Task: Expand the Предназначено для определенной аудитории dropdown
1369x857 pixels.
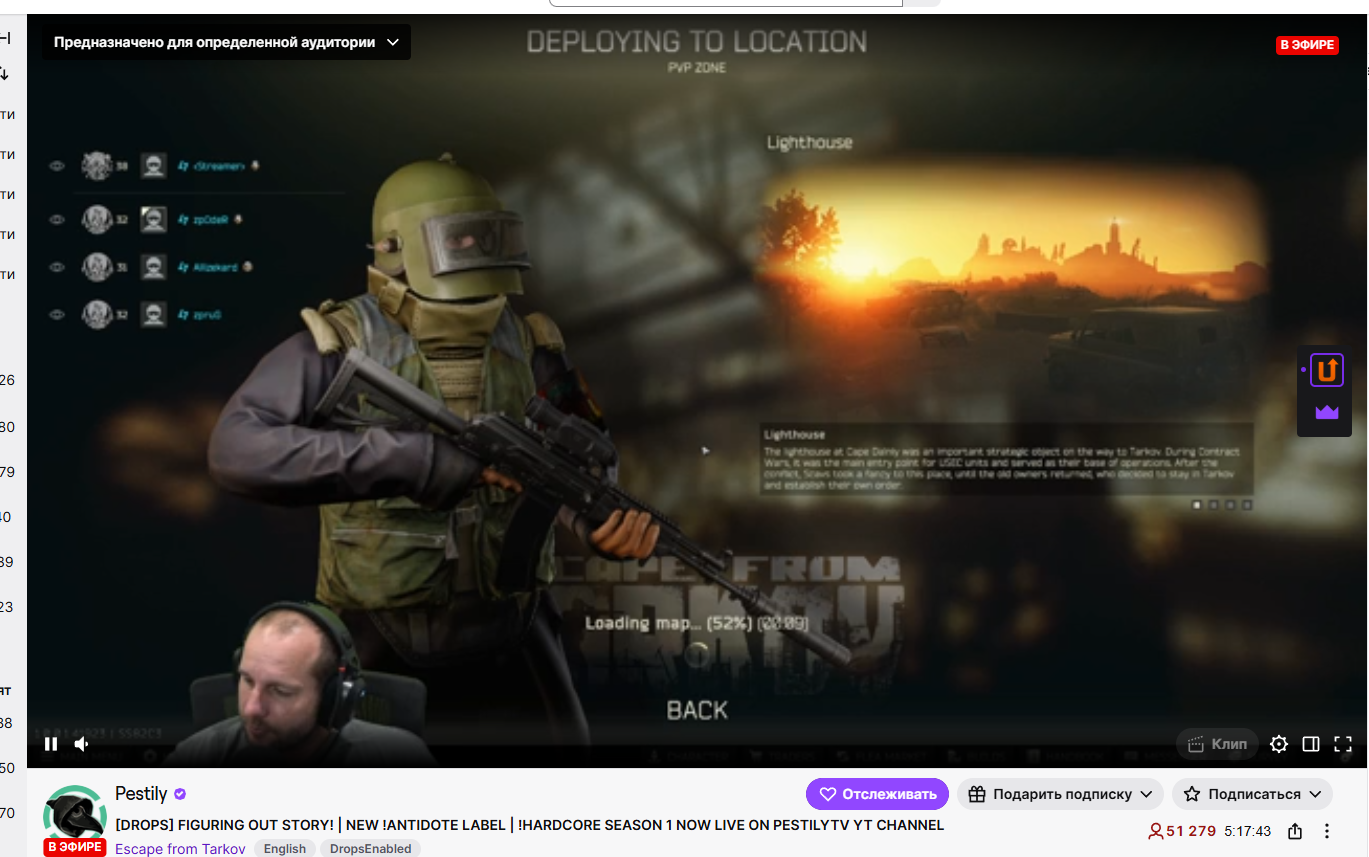Action: 226,42
